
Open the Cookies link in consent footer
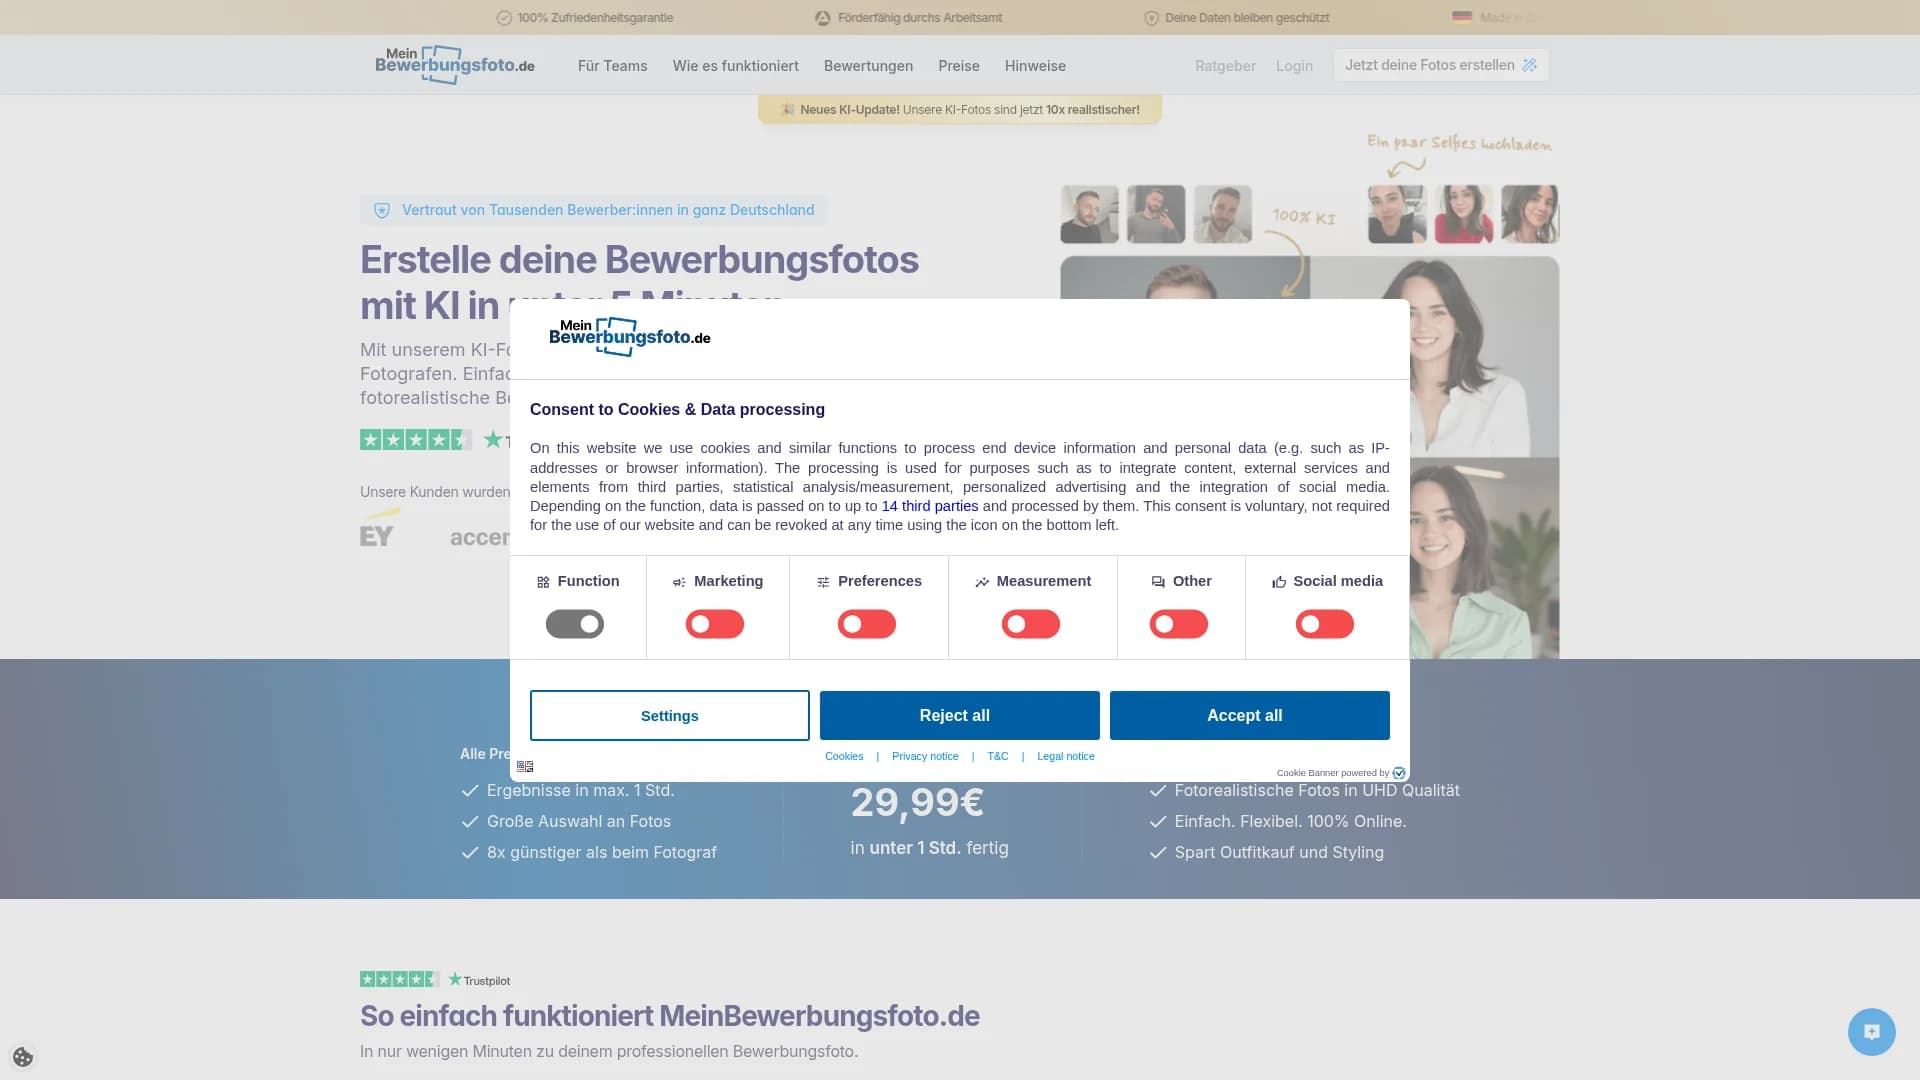click(844, 757)
